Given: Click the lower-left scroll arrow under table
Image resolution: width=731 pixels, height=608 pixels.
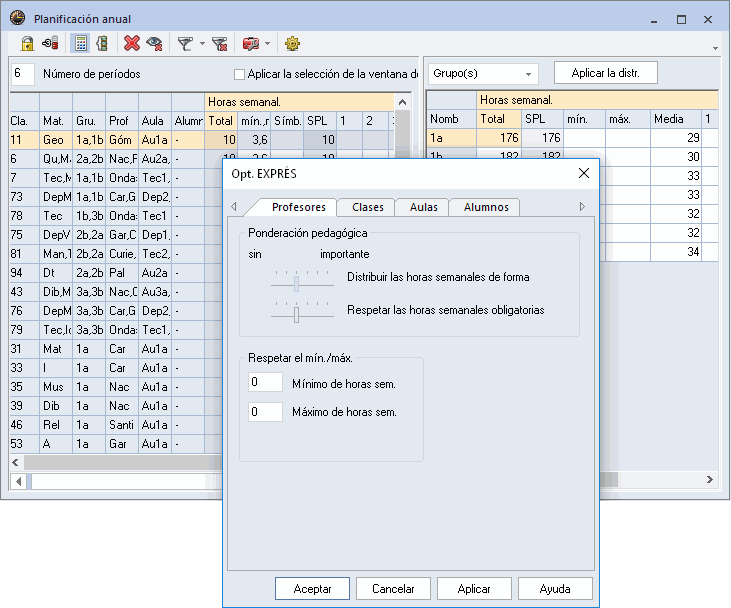Looking at the screenshot, I should point(19,481).
